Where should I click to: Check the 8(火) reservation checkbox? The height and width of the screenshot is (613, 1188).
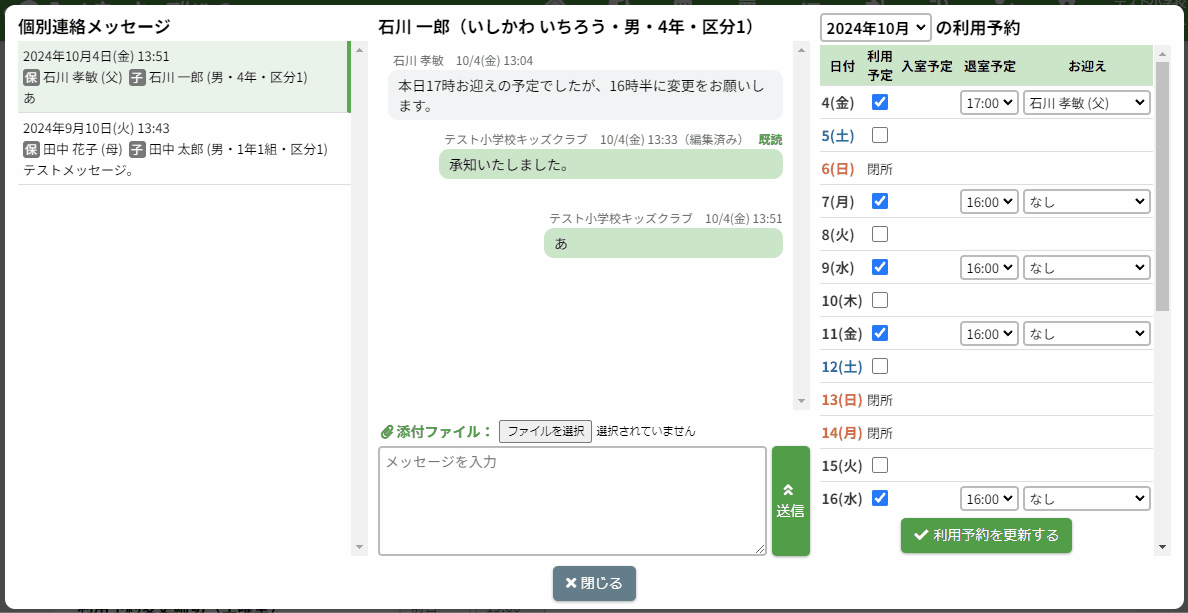click(880, 234)
